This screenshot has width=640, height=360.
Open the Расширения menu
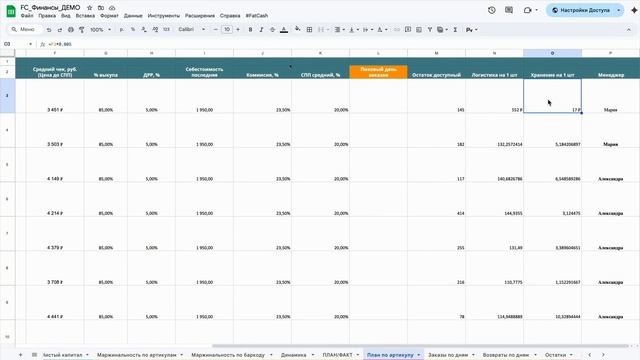coord(200,16)
